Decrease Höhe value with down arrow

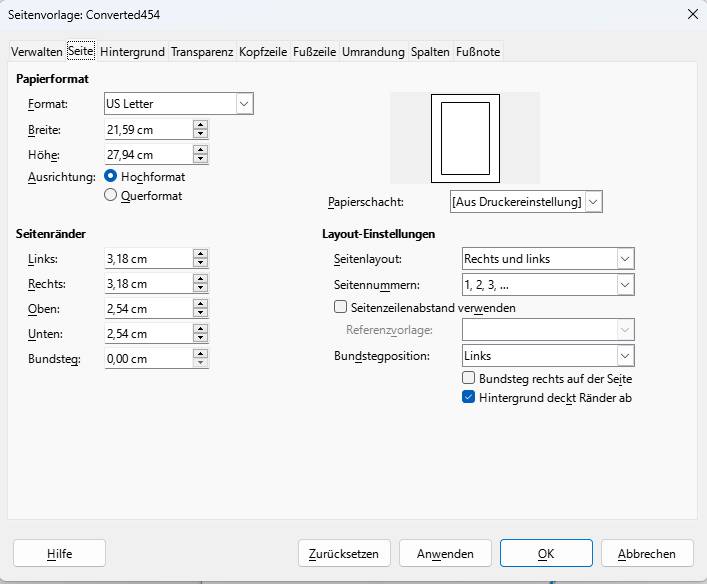pyautogui.click(x=201, y=159)
